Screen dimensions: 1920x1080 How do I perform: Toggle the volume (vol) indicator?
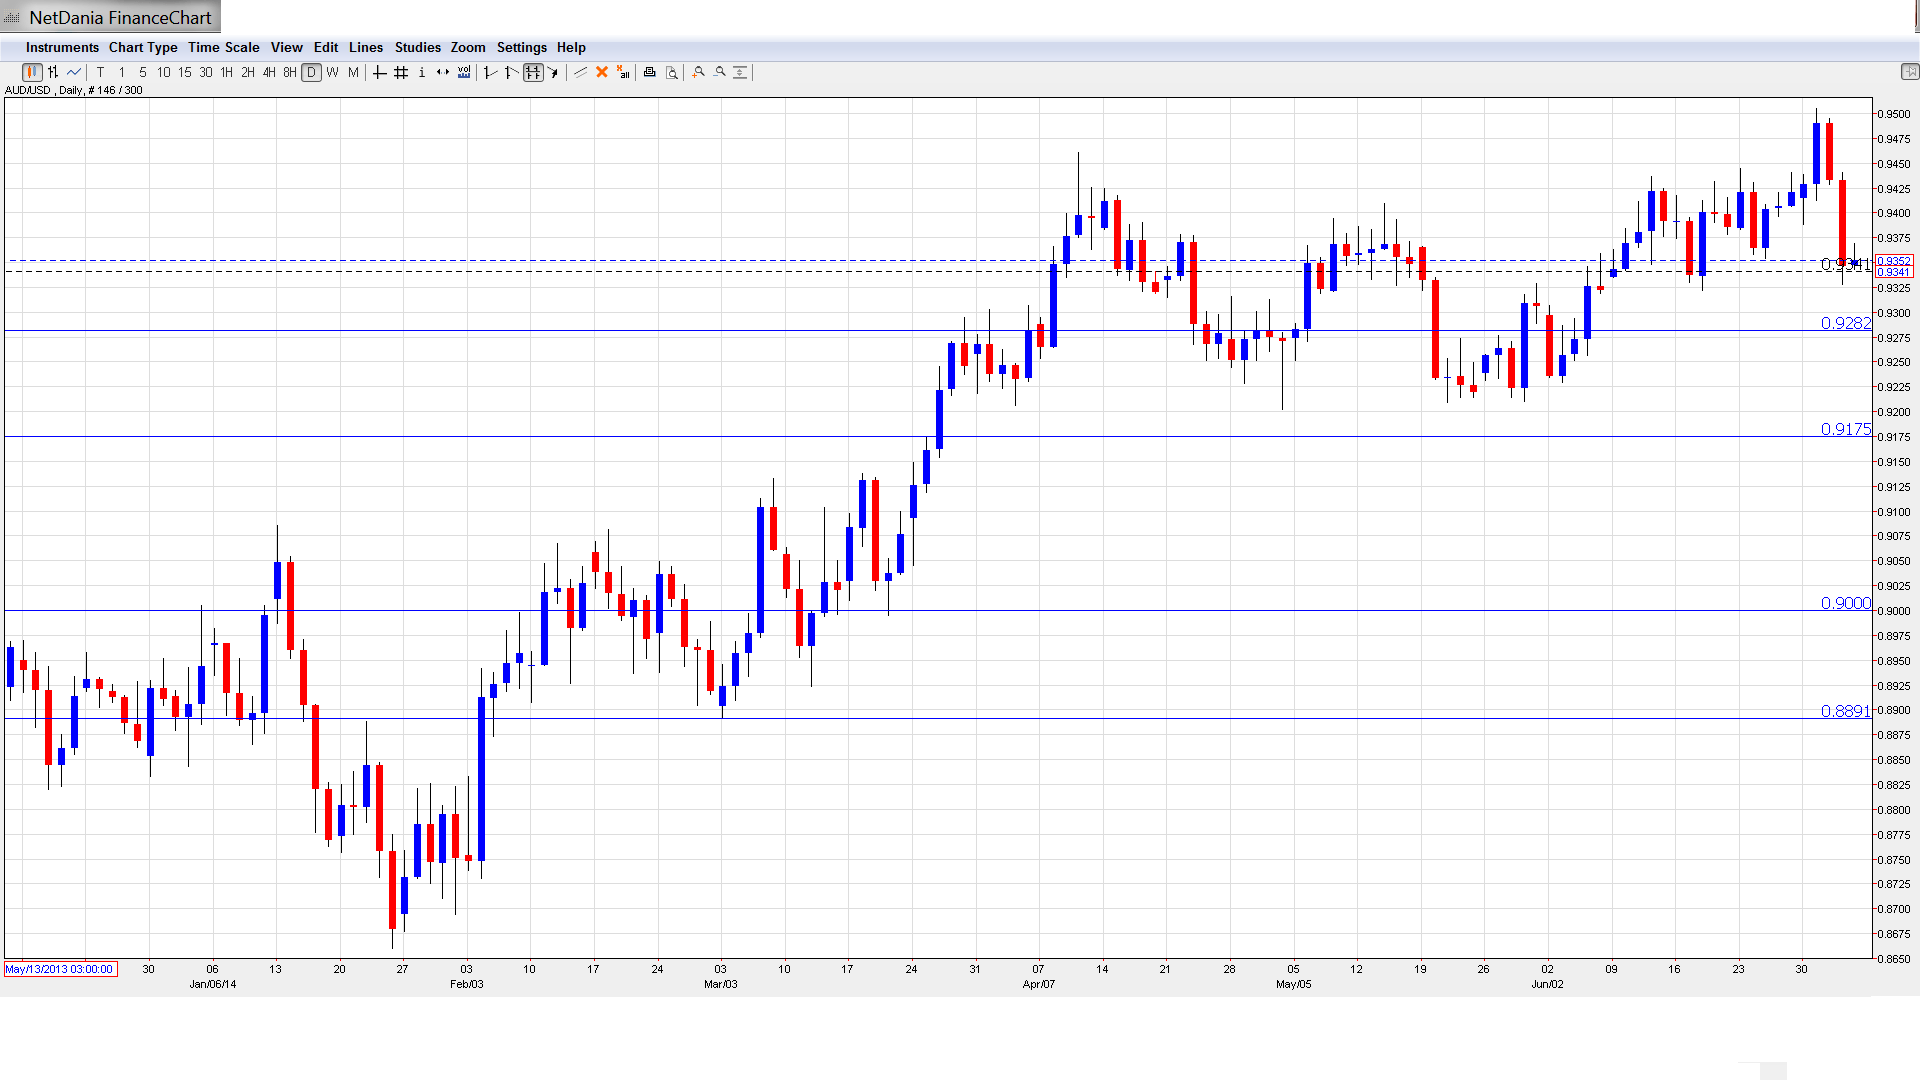[464, 72]
